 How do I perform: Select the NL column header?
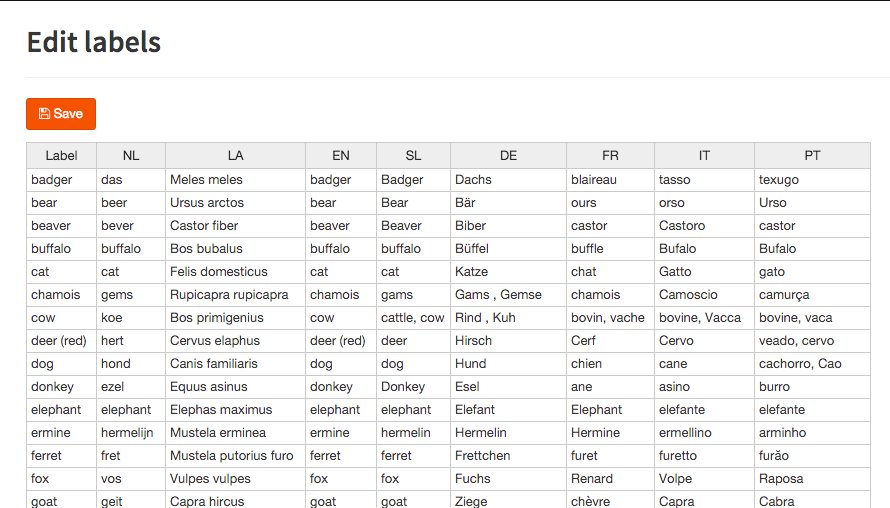coord(131,156)
